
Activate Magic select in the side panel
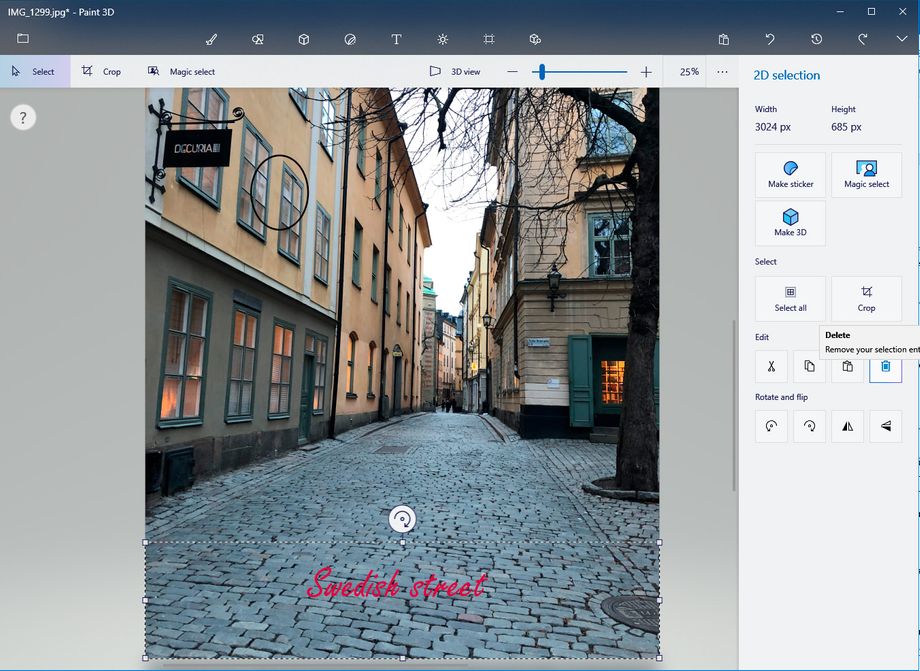pos(866,174)
